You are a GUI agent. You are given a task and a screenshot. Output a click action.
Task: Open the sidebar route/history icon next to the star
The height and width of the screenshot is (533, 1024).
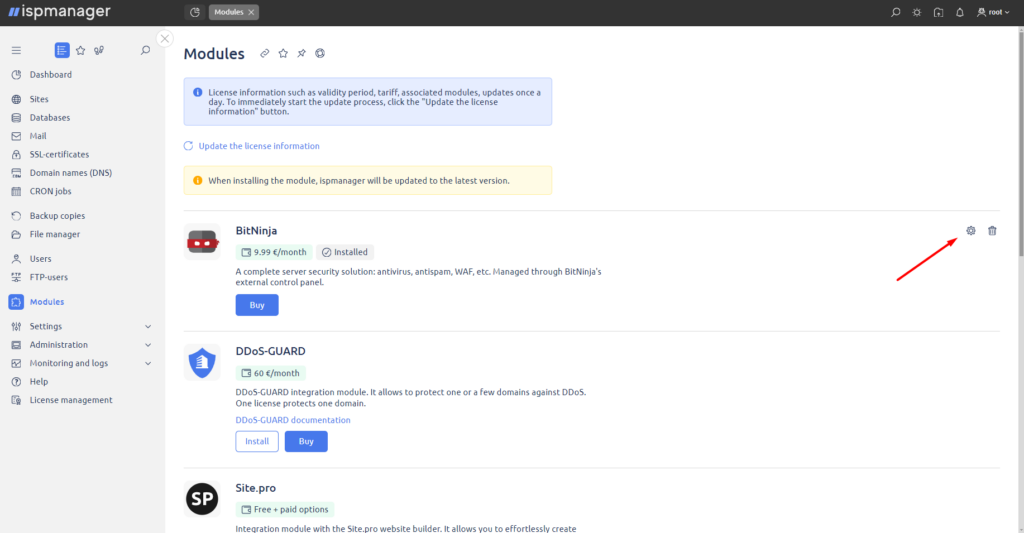click(x=99, y=50)
